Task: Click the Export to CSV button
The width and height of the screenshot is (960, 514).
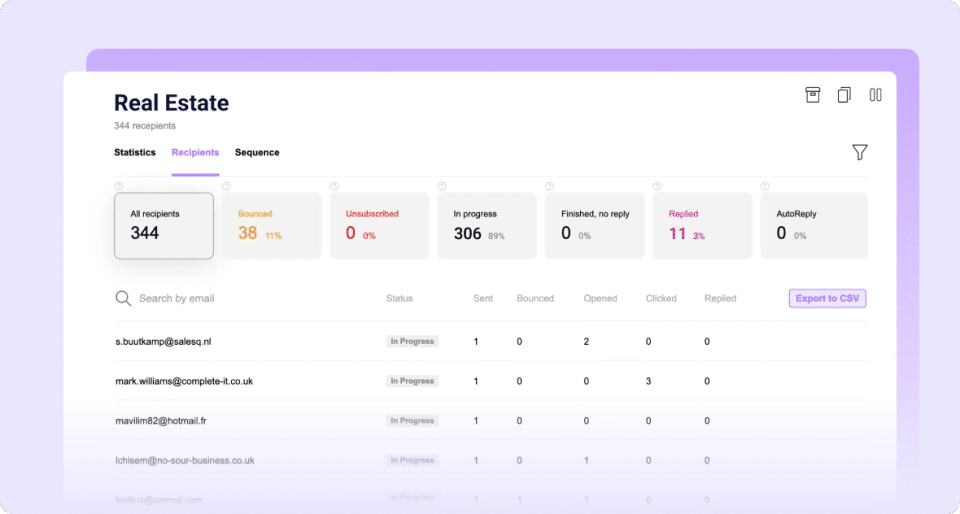Action: [827, 298]
